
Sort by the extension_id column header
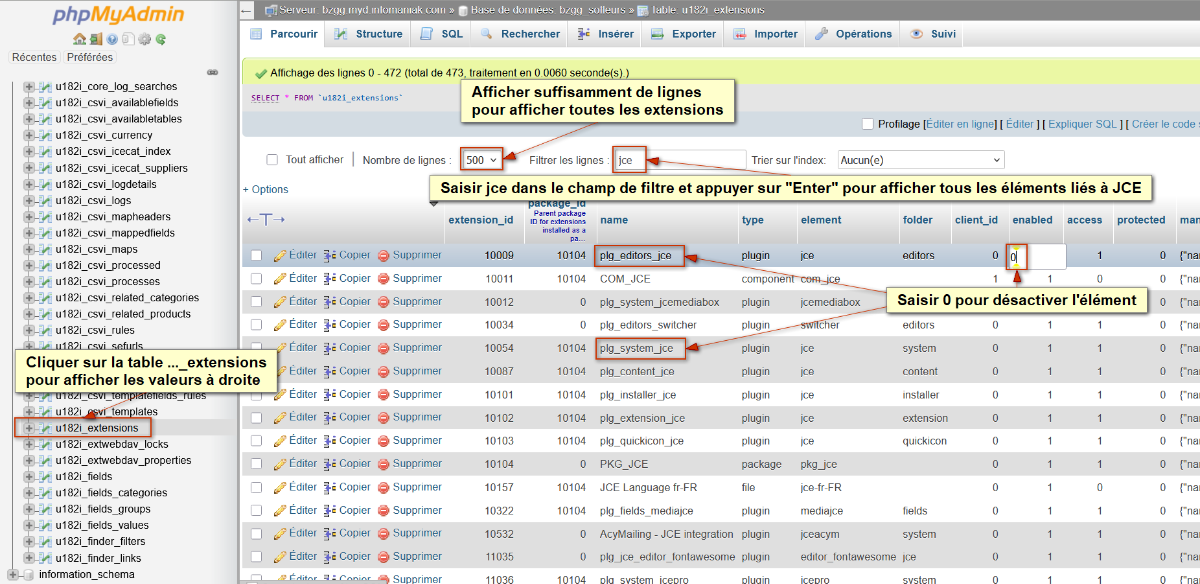[x=480, y=220]
